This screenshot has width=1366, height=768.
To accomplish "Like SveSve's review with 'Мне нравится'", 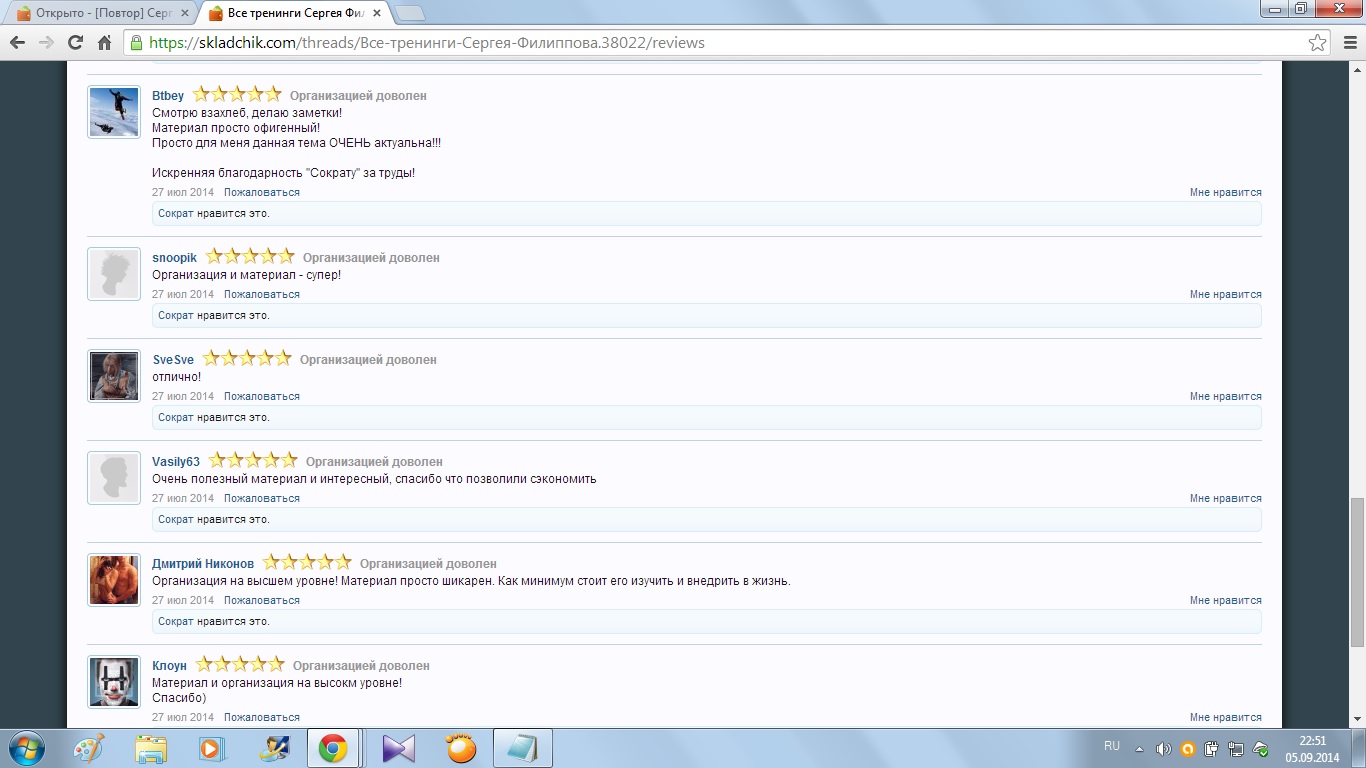I will 1226,396.
